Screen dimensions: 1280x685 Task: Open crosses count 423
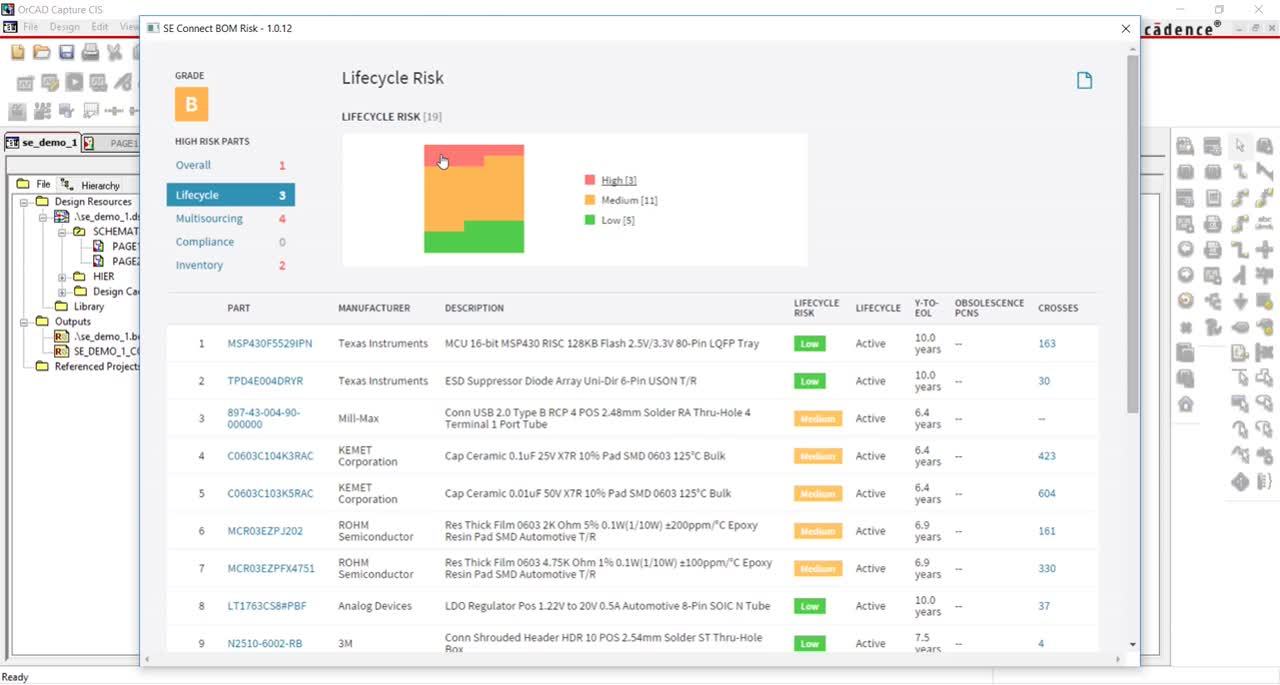point(1047,456)
